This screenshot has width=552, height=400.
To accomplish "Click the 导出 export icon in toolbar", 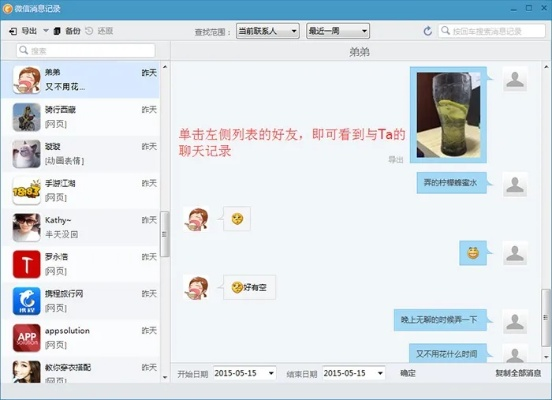I will [x=13, y=31].
